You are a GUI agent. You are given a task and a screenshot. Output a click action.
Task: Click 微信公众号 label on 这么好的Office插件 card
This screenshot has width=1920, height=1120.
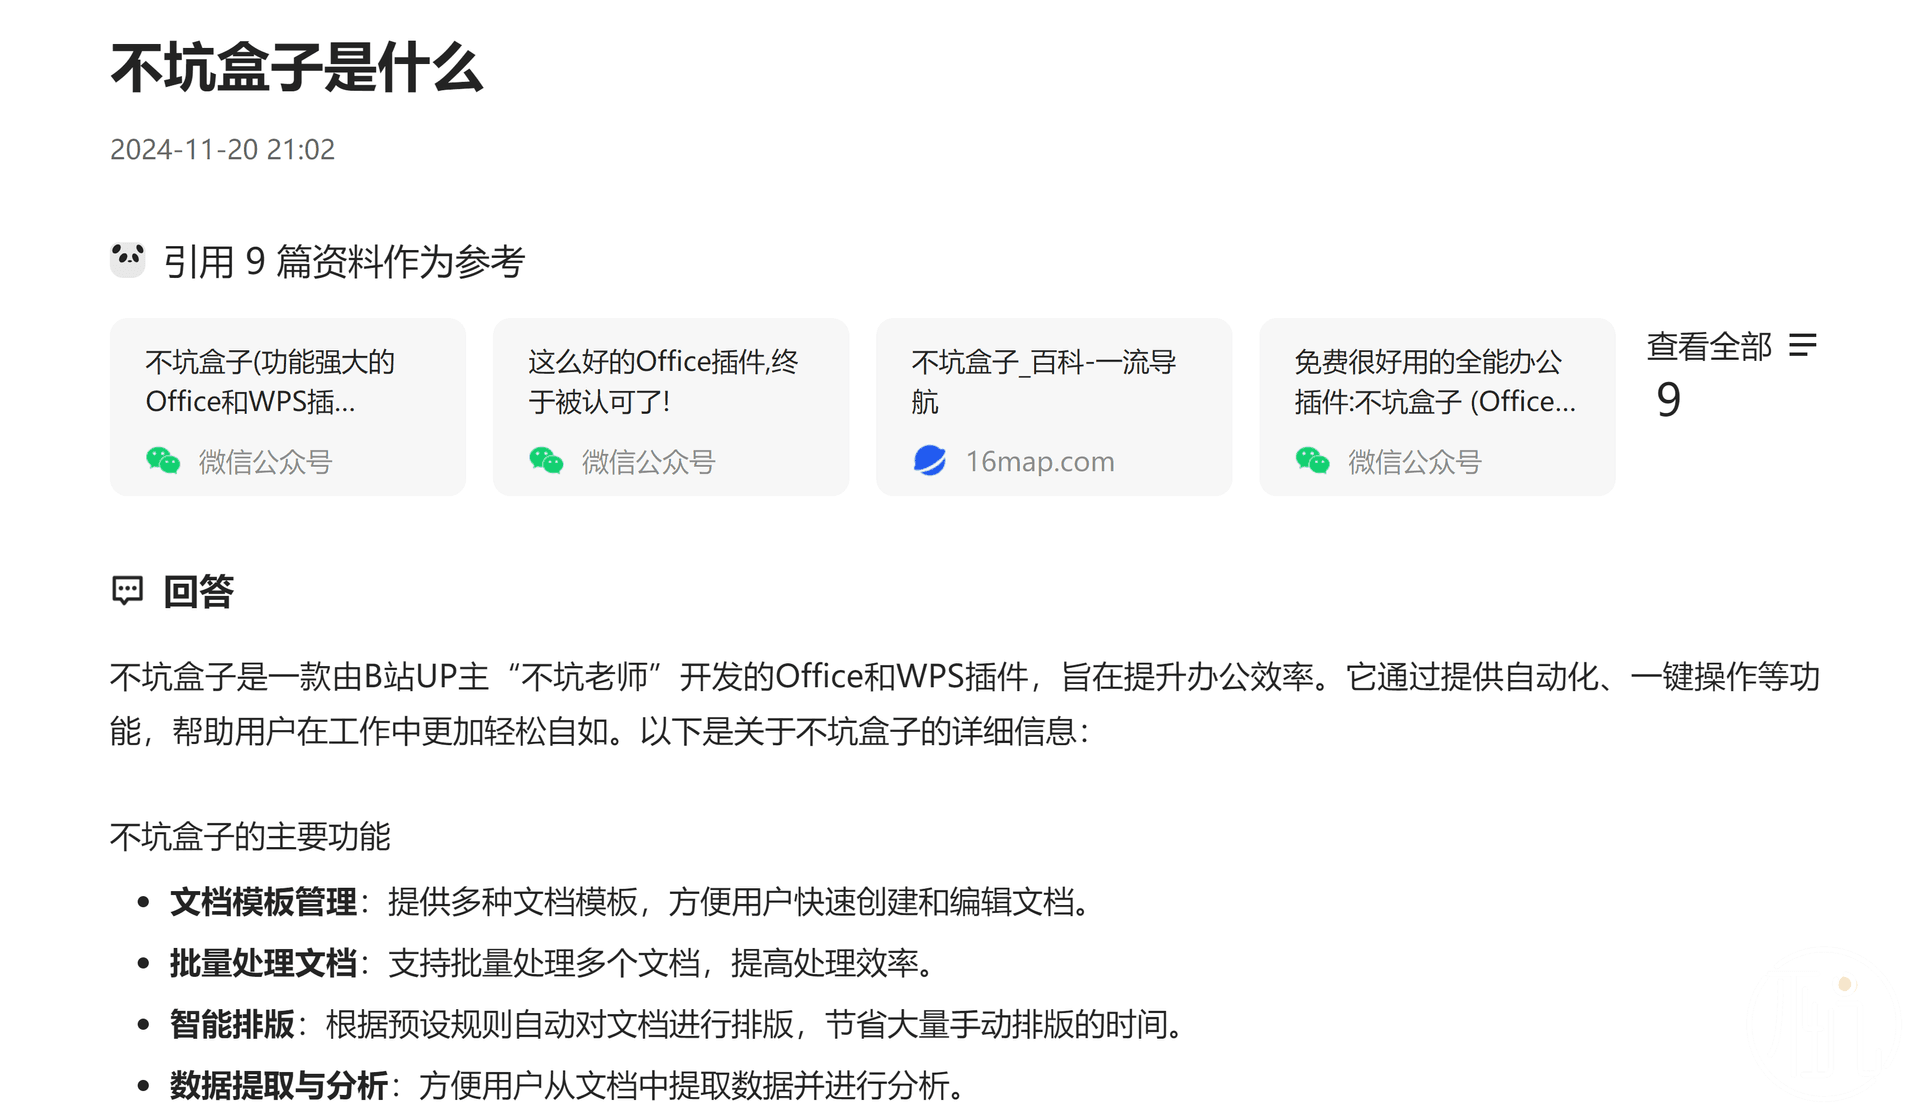point(648,461)
